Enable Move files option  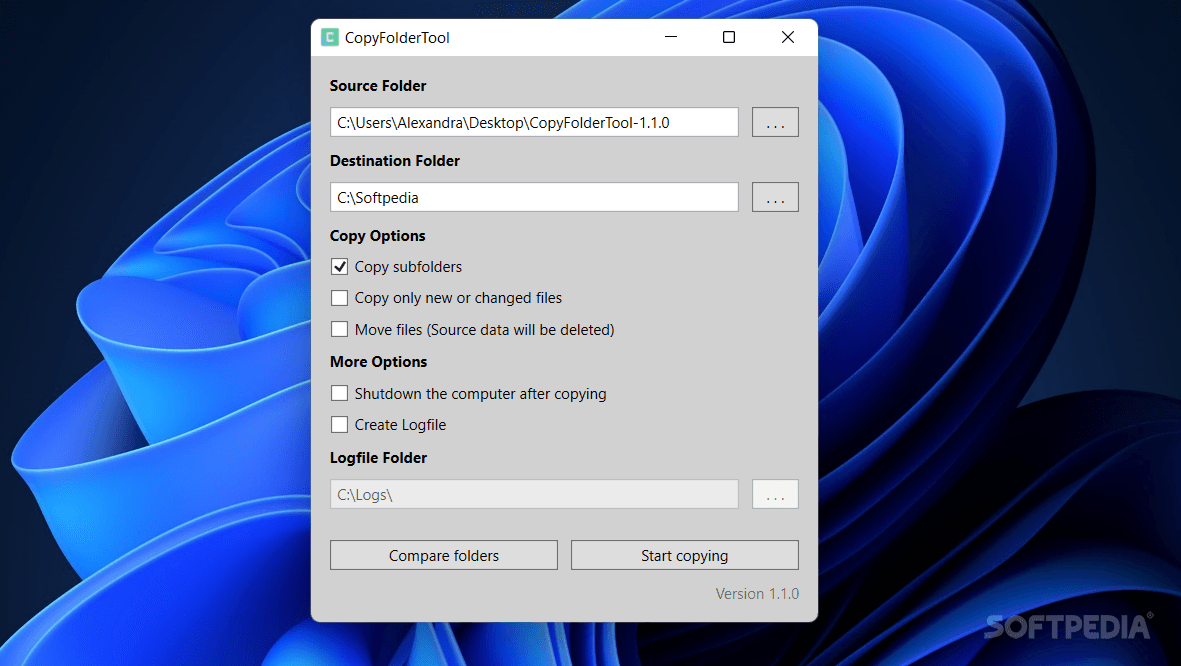[340, 329]
